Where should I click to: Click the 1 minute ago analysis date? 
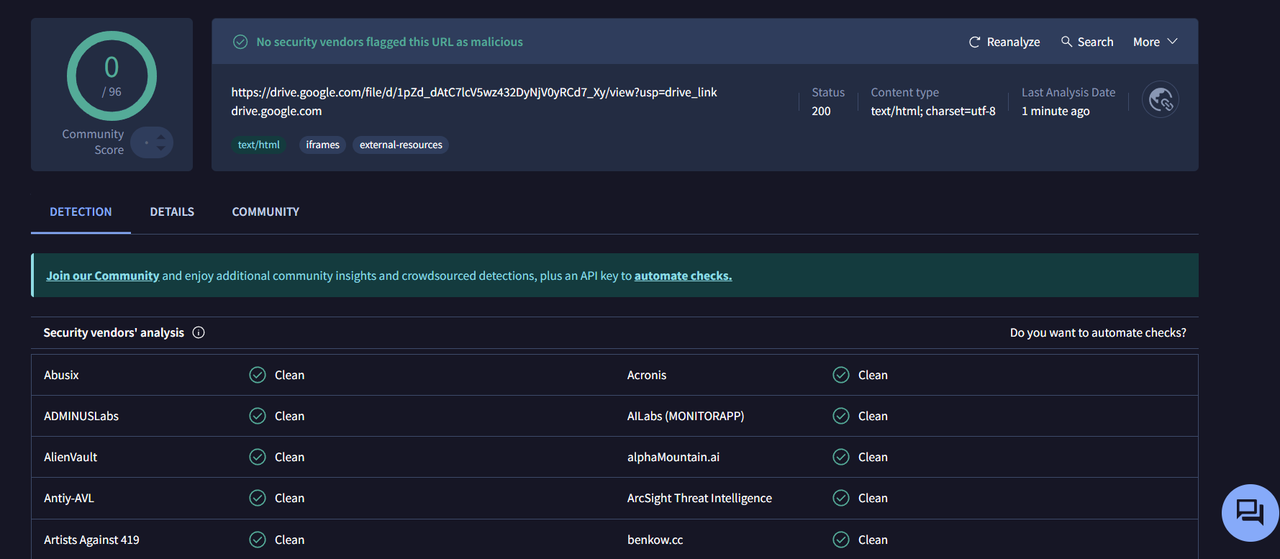click(1055, 111)
